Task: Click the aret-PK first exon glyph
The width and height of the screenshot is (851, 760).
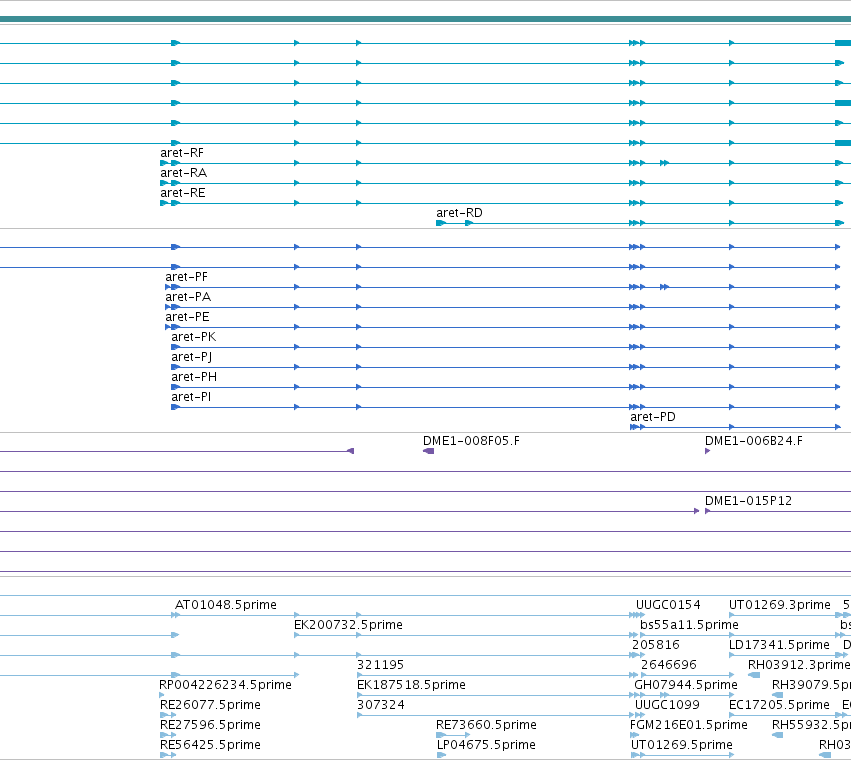Action: coord(175,347)
